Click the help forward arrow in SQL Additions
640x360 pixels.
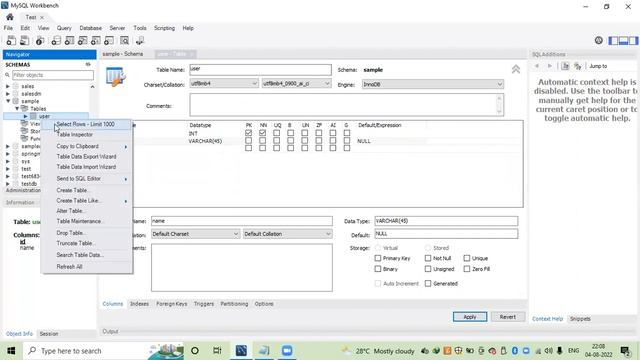[550, 66]
